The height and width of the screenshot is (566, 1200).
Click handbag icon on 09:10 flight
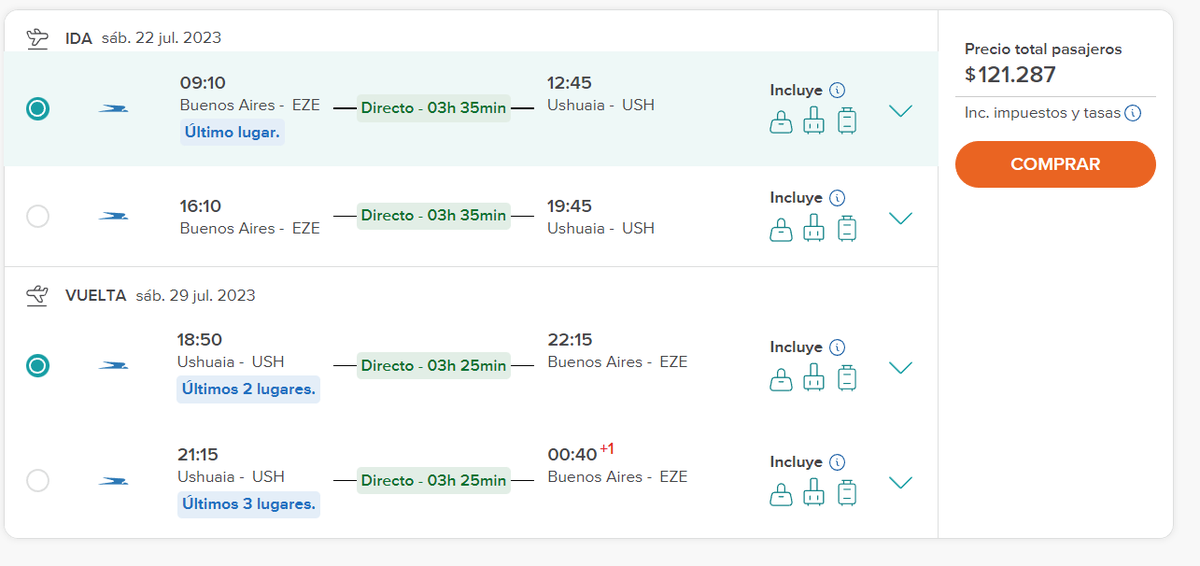(780, 122)
